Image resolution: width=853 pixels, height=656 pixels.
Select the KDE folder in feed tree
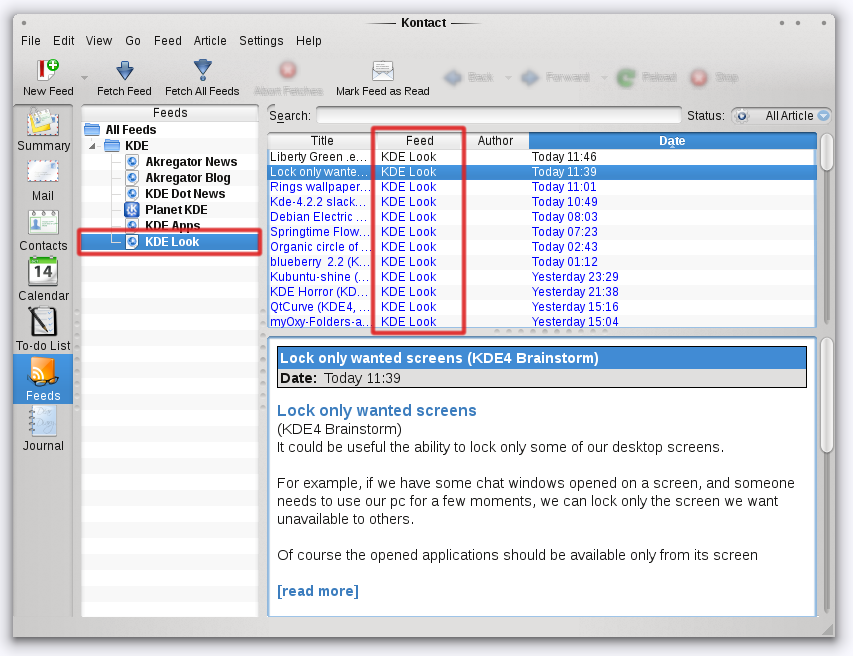point(137,146)
